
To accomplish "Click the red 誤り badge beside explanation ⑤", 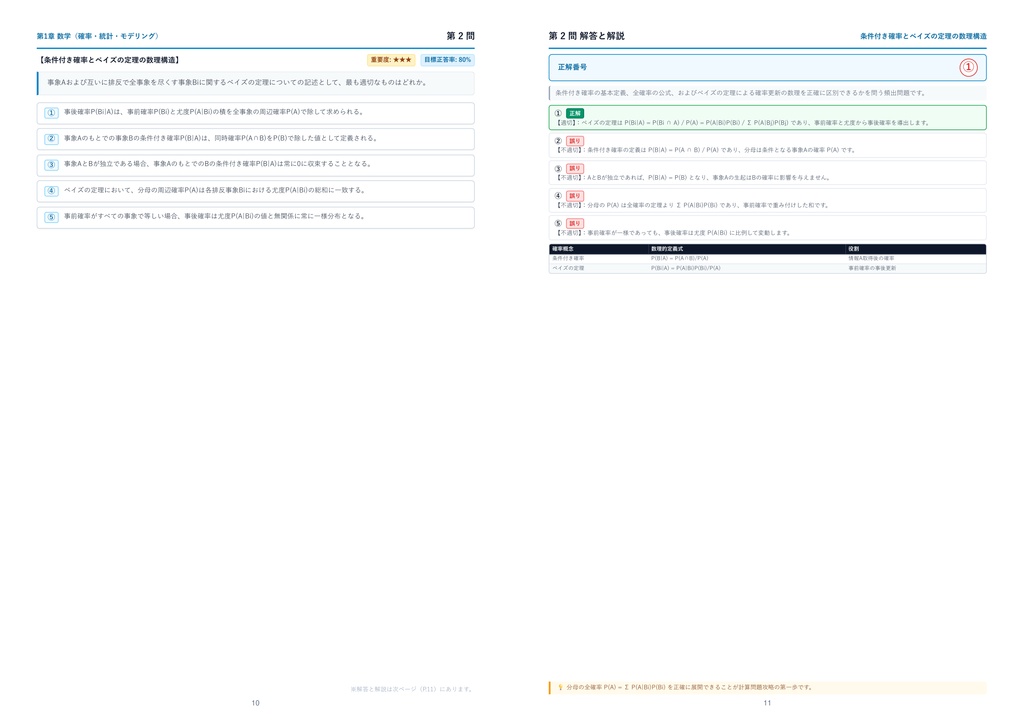I will [x=575, y=223].
